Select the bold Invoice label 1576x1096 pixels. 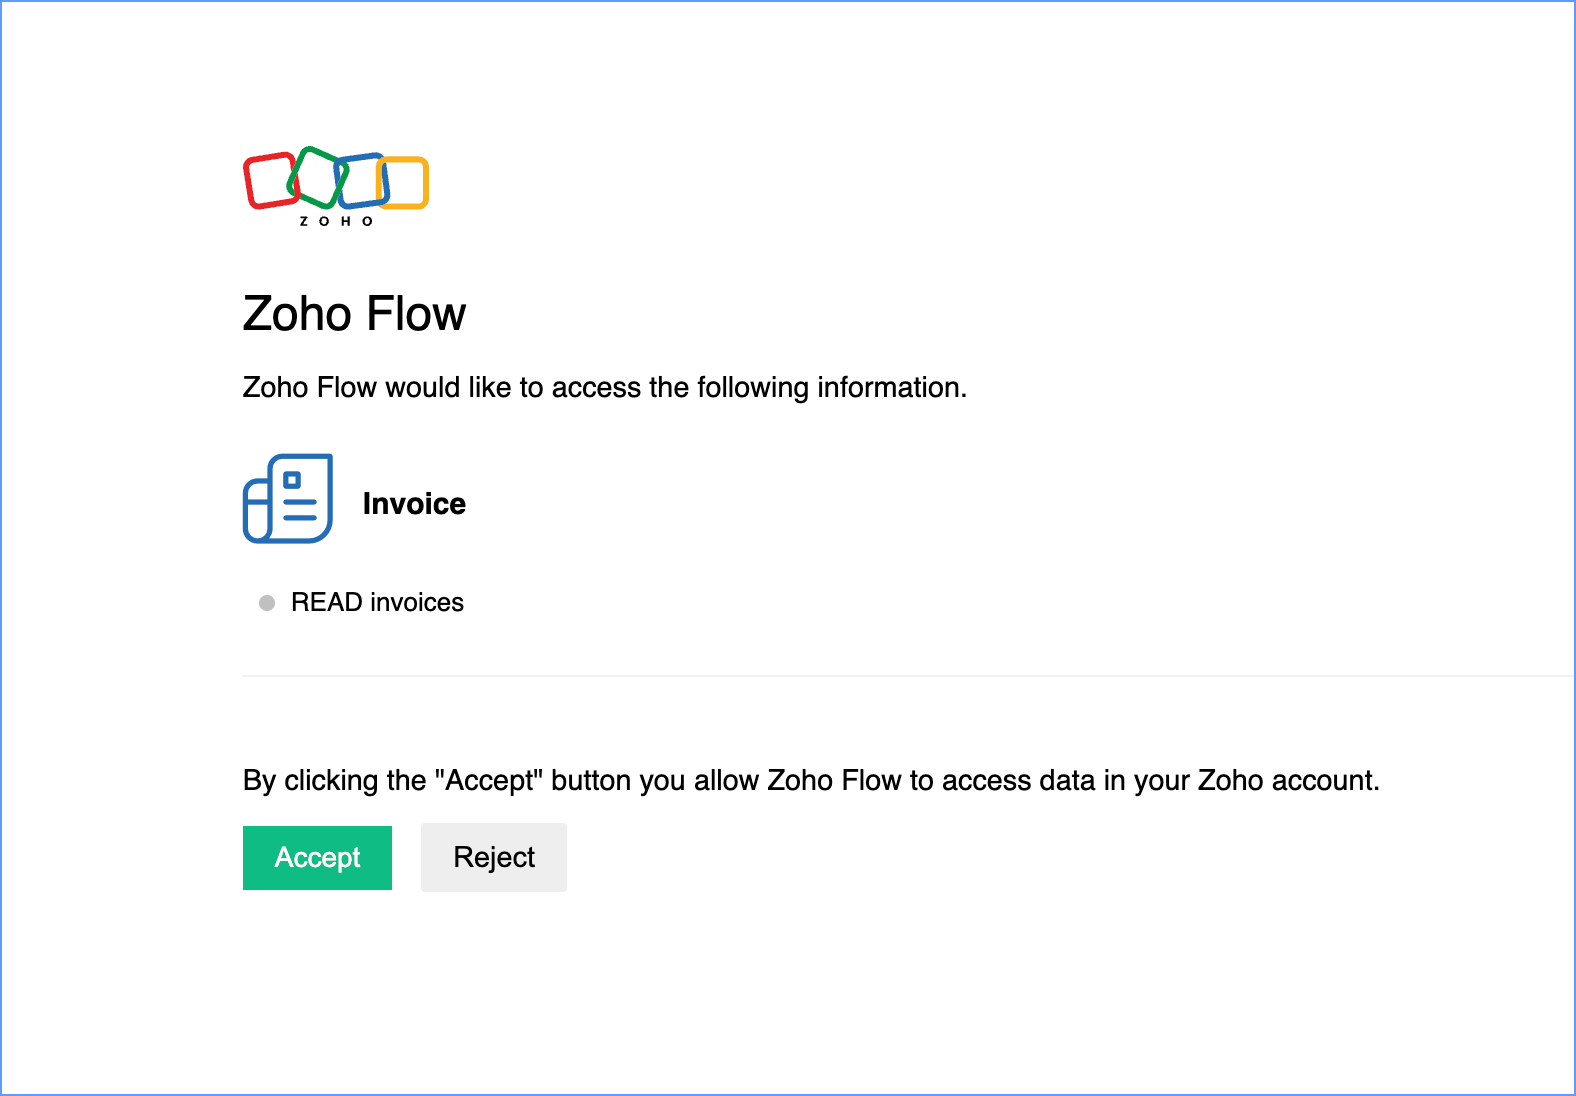(x=414, y=504)
